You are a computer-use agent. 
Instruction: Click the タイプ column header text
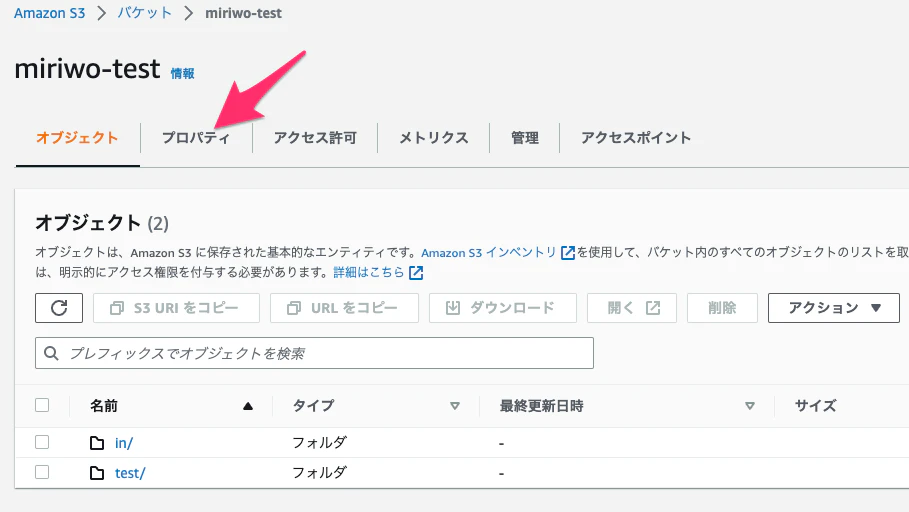pyautogui.click(x=313, y=406)
